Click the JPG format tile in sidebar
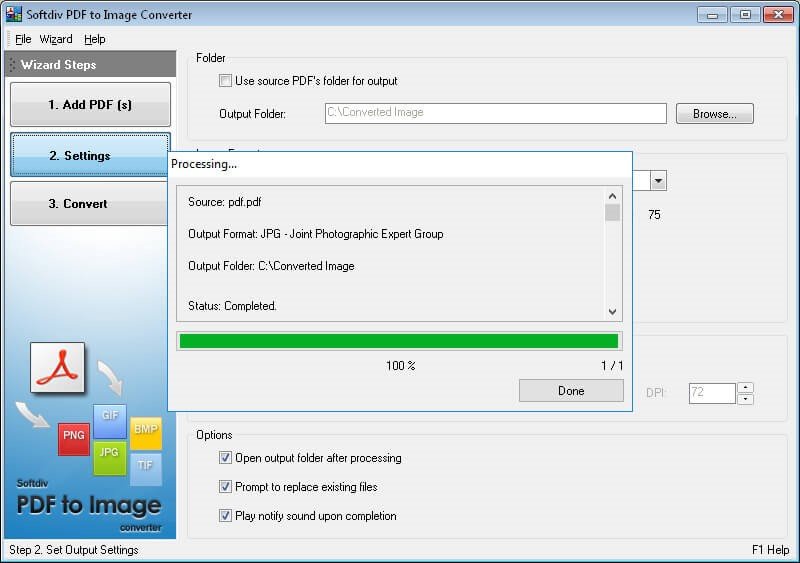800x563 pixels. [x=109, y=458]
